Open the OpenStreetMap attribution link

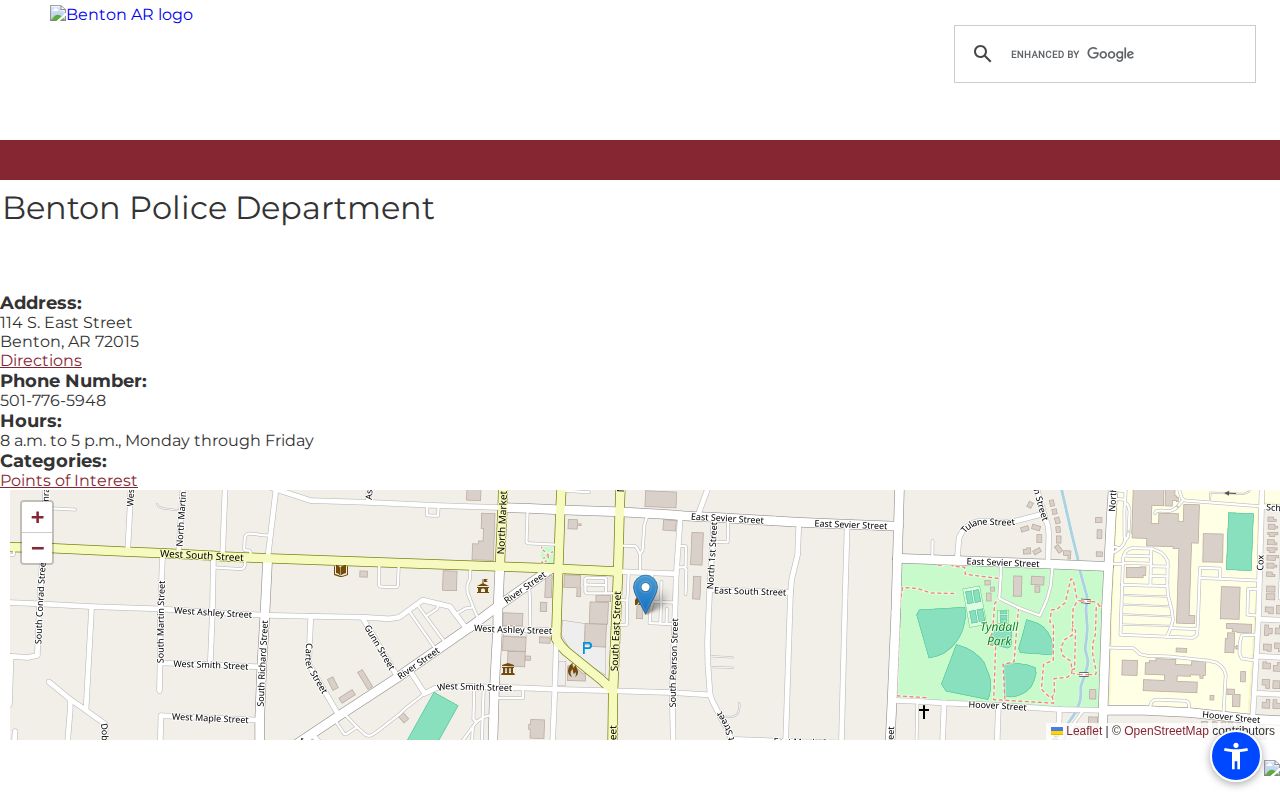click(1166, 731)
